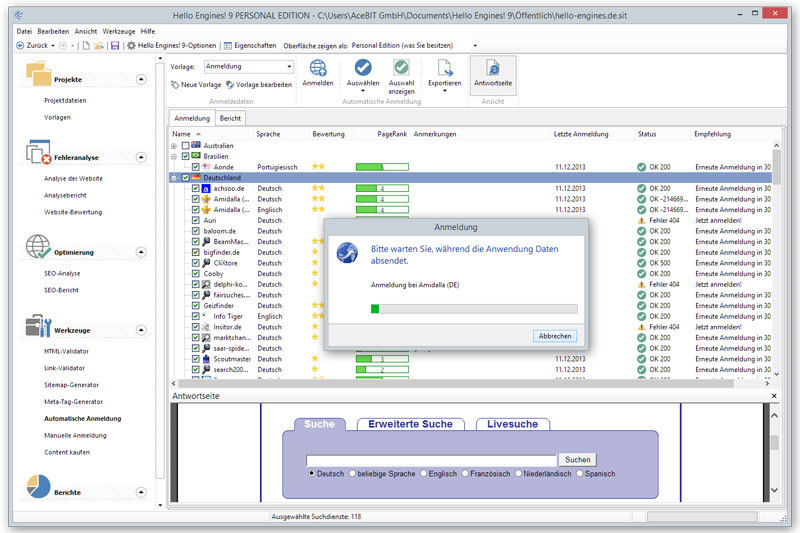
Task: Toggle the Brasilien checkbox
Action: (x=186, y=156)
